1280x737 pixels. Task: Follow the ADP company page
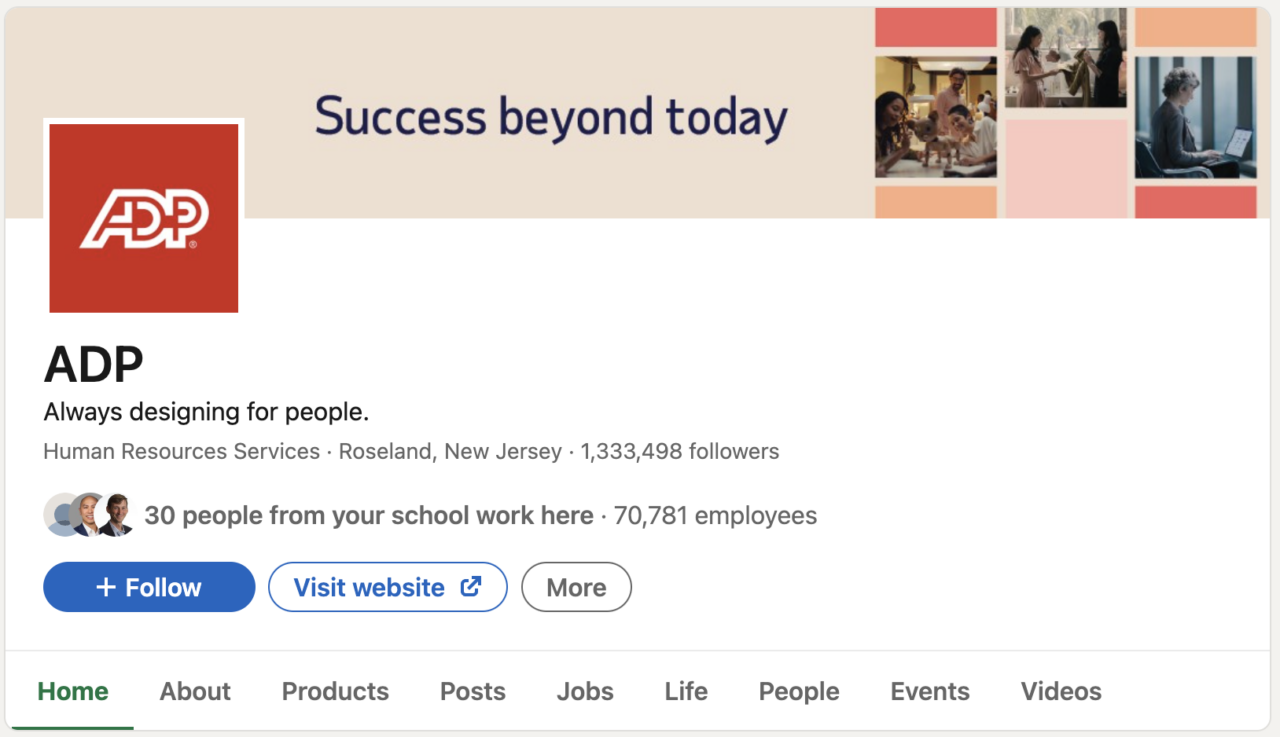coord(149,587)
